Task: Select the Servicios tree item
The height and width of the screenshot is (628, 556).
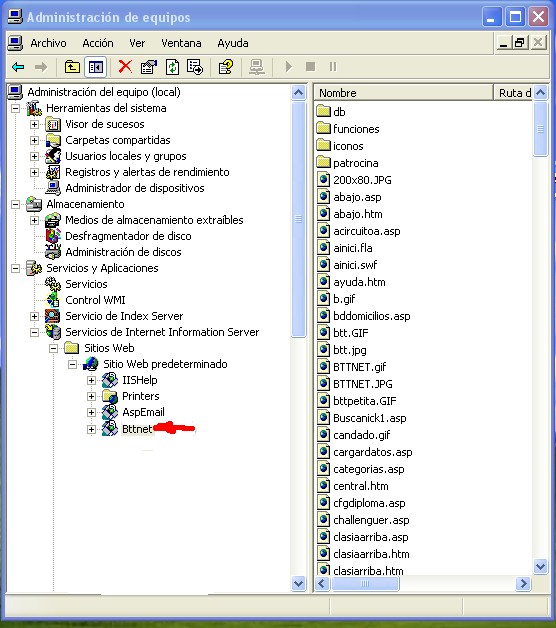Action: (x=86, y=284)
